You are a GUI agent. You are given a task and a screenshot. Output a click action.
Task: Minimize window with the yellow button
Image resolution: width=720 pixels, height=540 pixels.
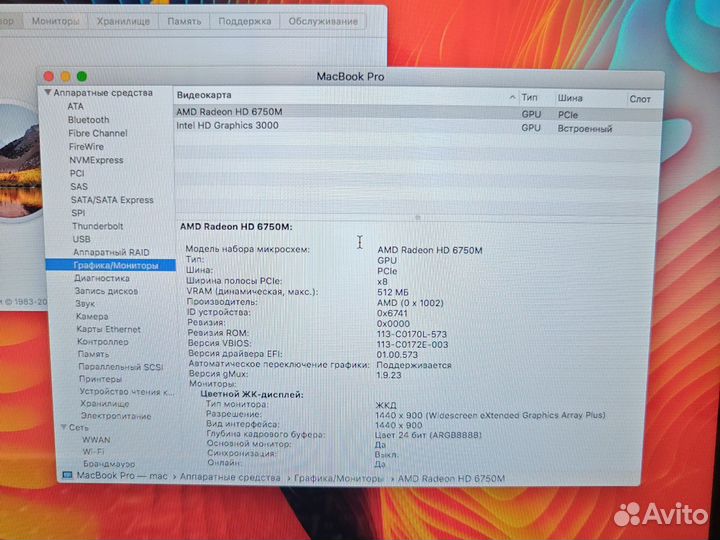tap(66, 77)
